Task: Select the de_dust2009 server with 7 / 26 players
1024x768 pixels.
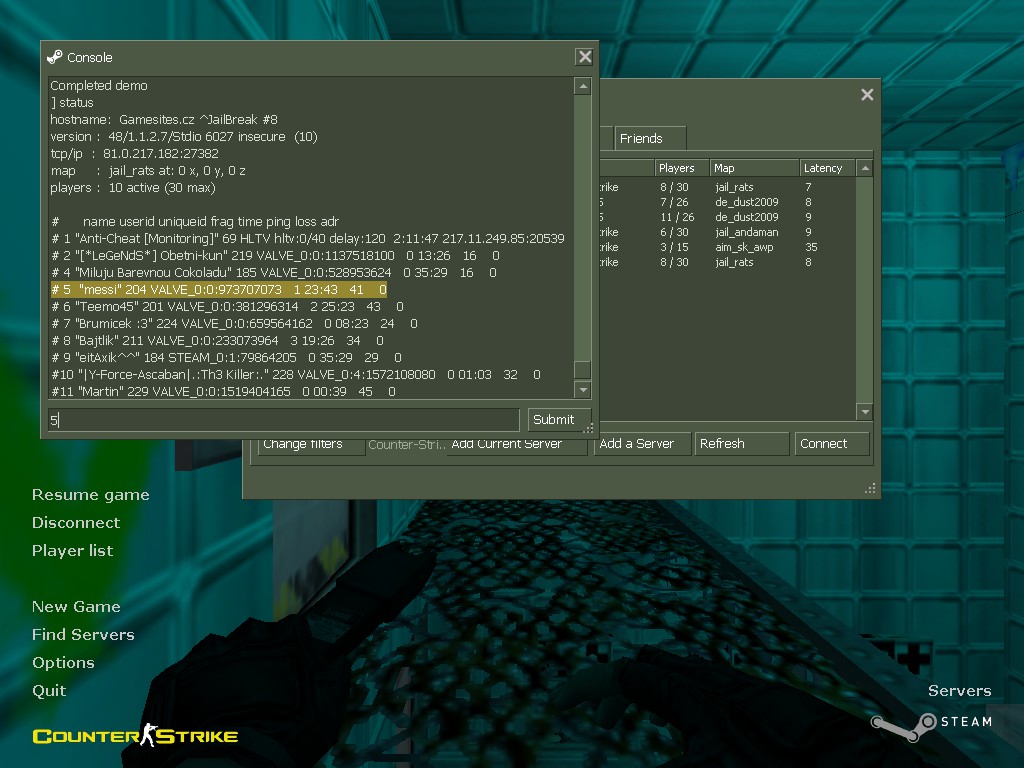Action: (727, 202)
